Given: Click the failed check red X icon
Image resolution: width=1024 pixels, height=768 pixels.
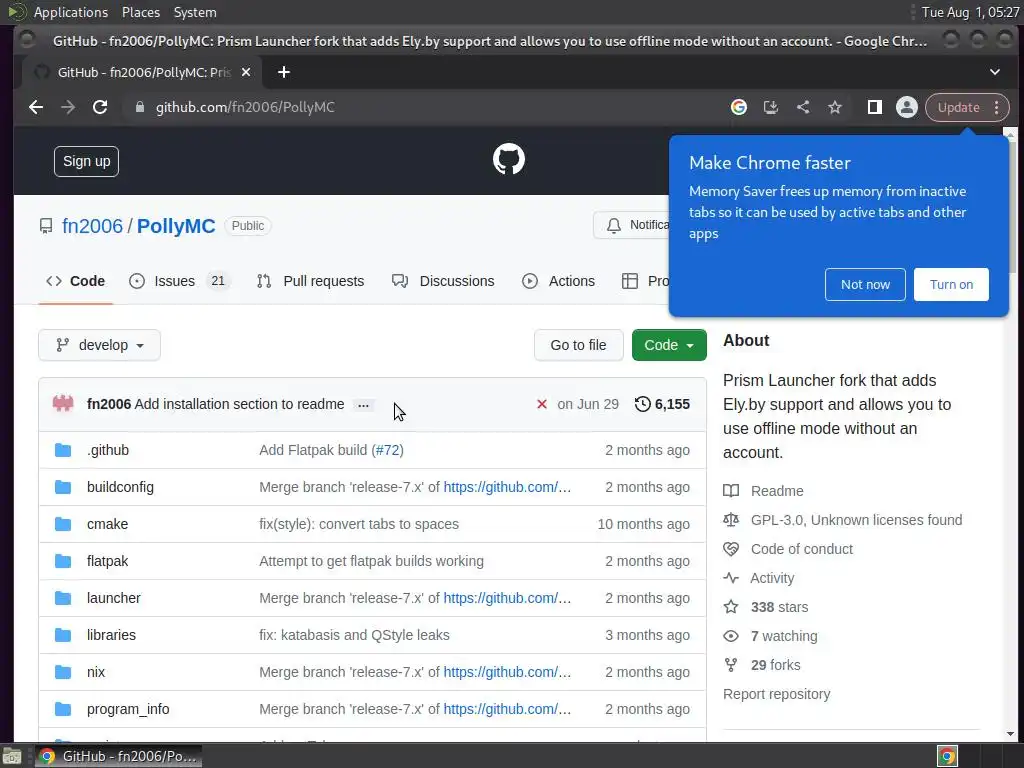Looking at the screenshot, I should coord(541,404).
